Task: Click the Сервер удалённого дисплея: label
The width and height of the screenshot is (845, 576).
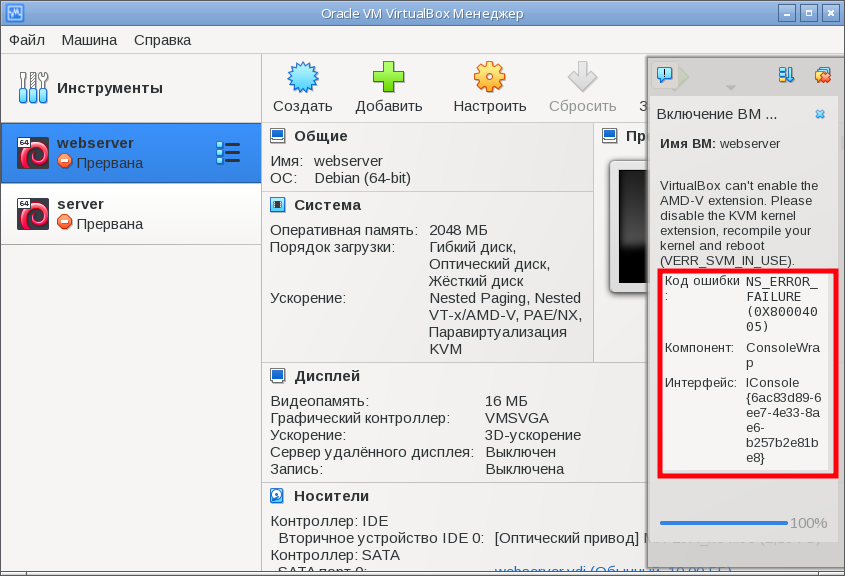Action: click(x=372, y=452)
